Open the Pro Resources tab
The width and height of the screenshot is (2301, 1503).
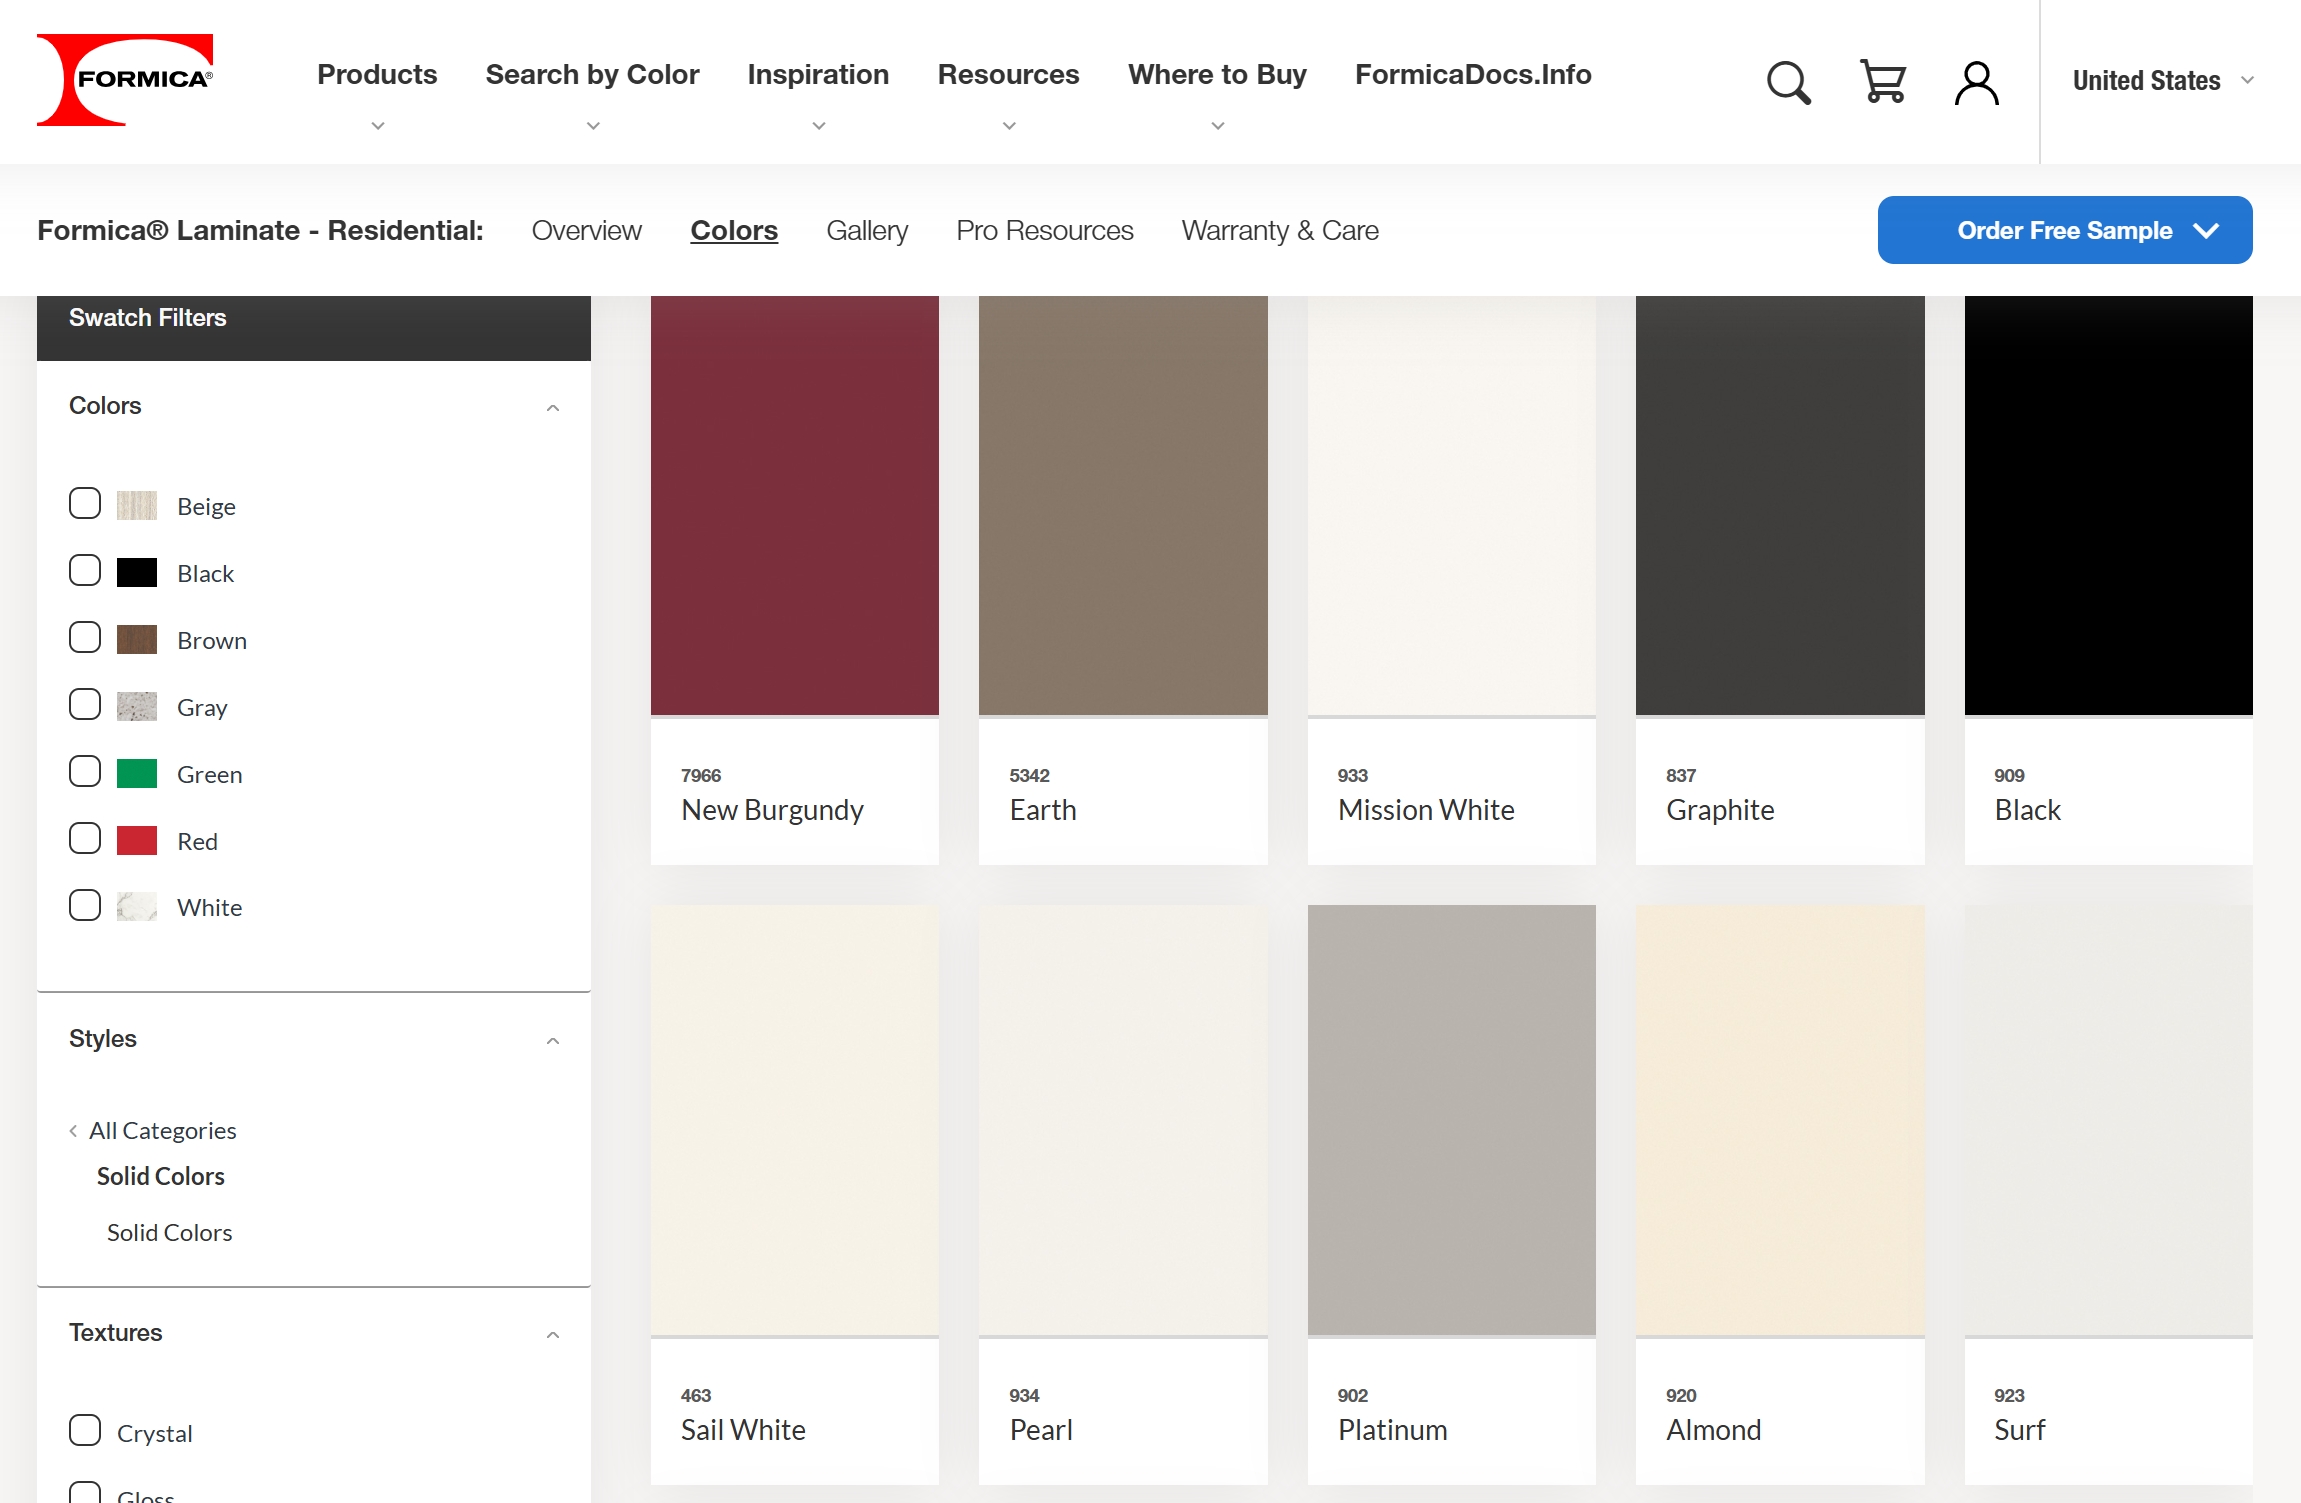pos(1045,230)
